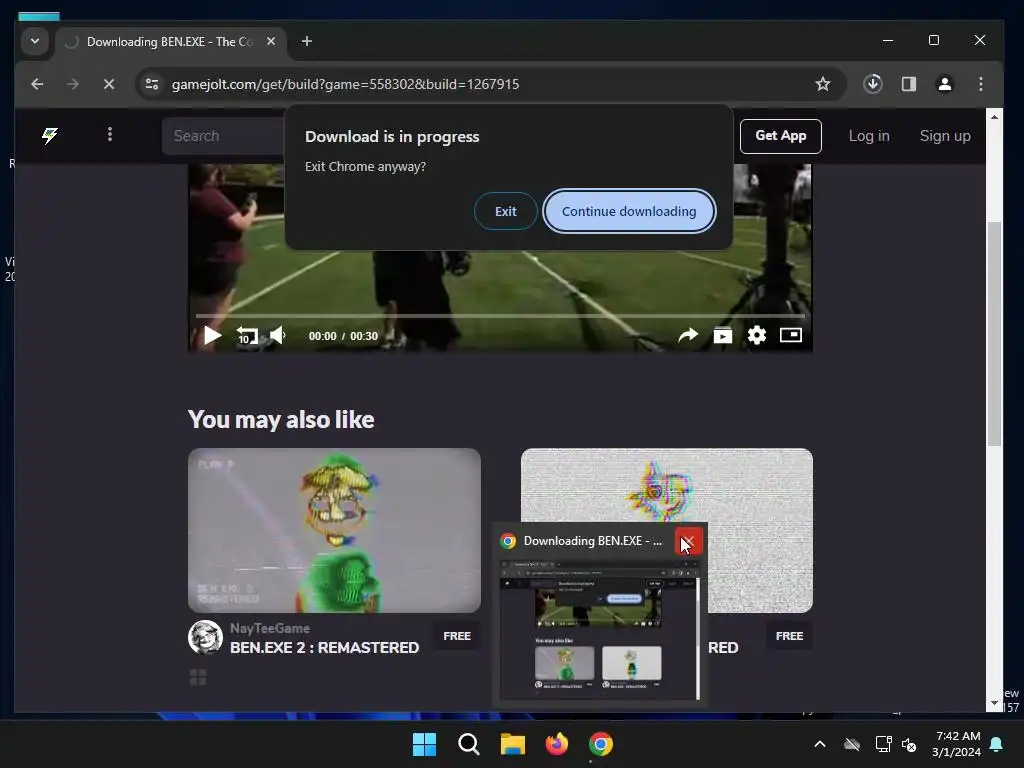Open File Explorer from taskbar
This screenshot has height=768, width=1024.
click(513, 744)
